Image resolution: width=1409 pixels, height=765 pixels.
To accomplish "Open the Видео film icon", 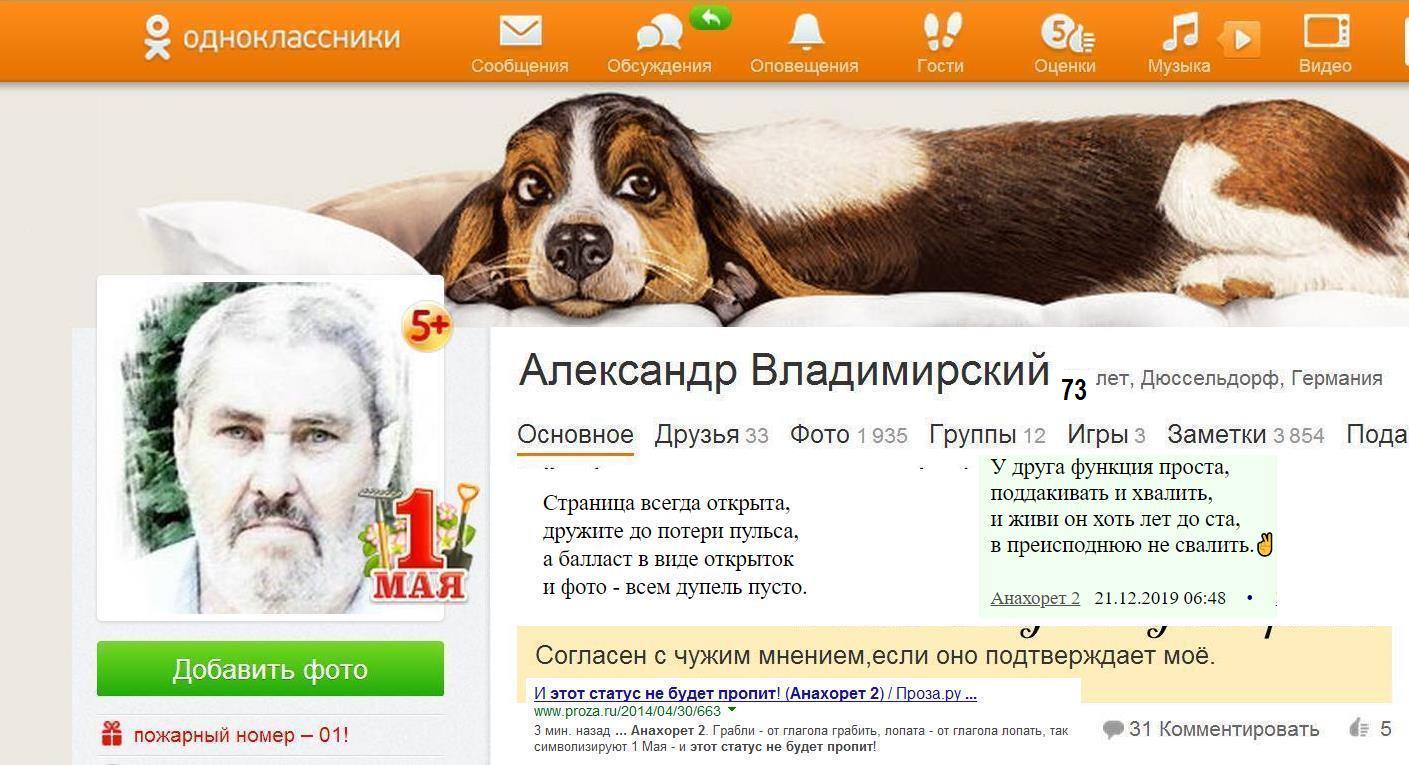I will coord(1326,32).
